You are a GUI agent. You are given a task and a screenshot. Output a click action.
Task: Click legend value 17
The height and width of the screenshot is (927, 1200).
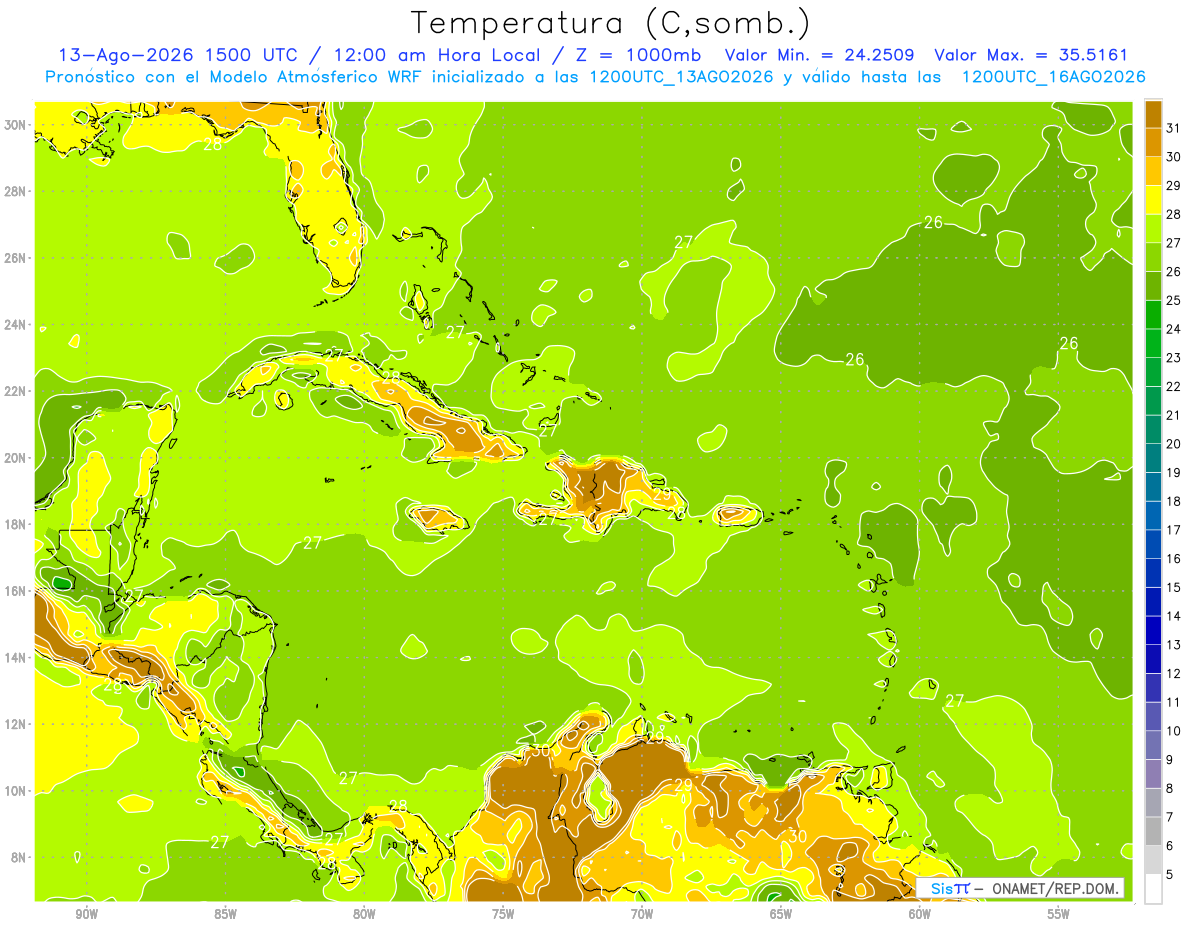click(x=1174, y=530)
